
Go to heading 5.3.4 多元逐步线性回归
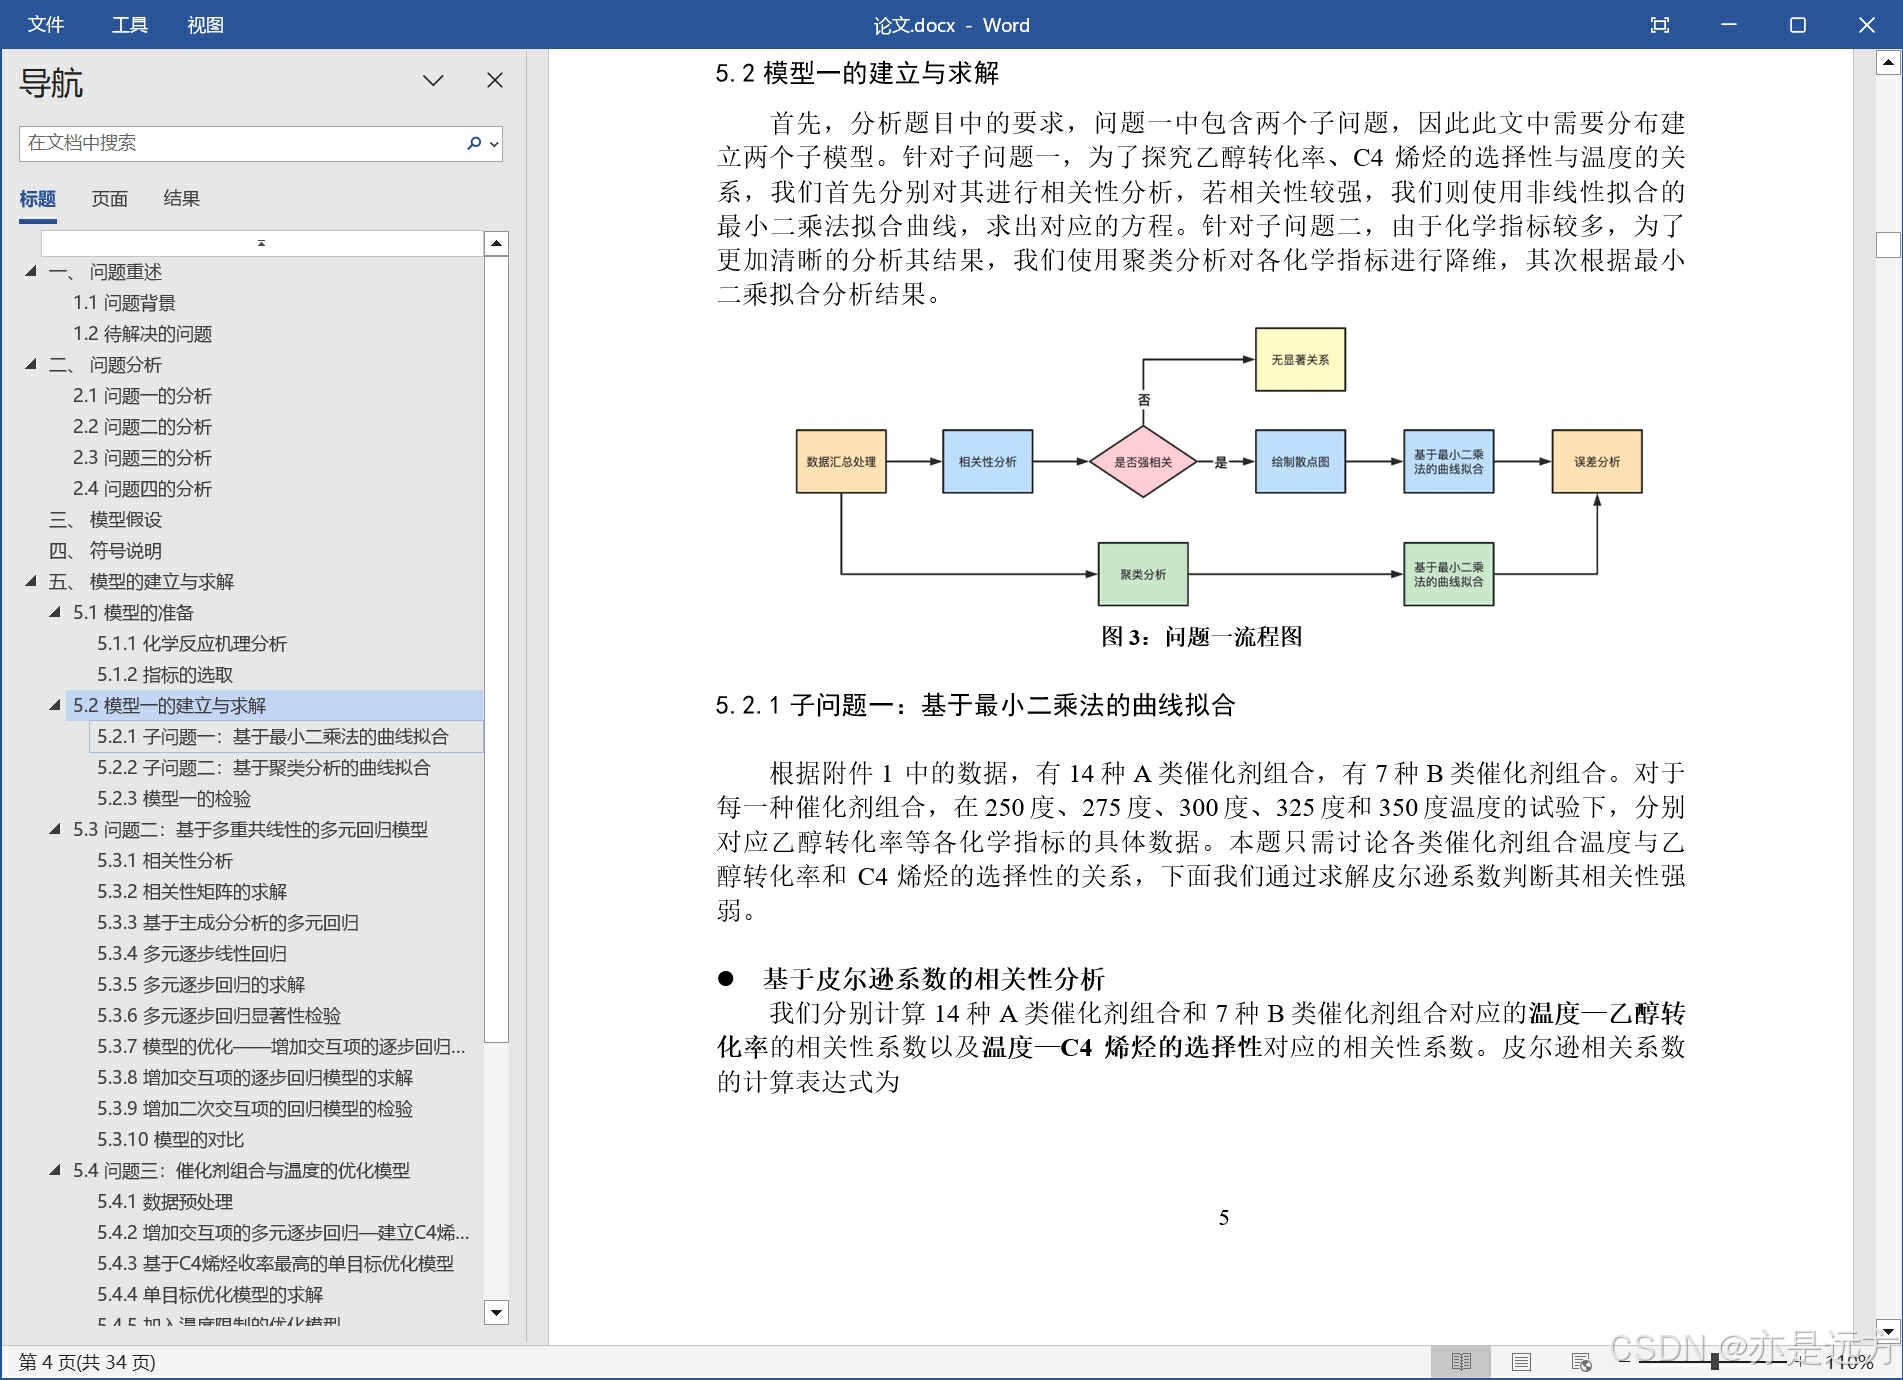[192, 953]
